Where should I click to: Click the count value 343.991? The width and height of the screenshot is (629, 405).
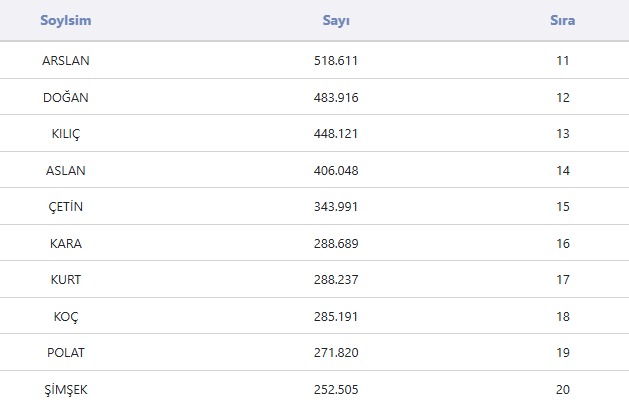[x=336, y=207]
